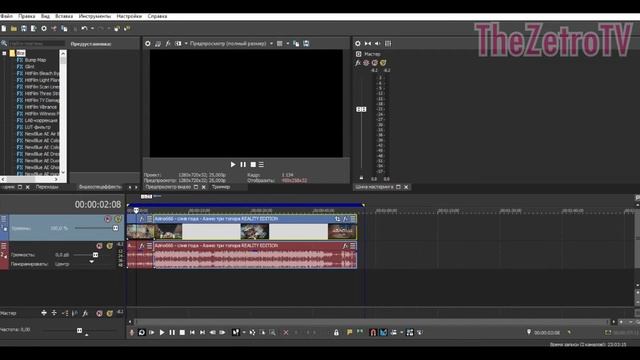Enable snapping magnet icon
The width and height of the screenshot is (640, 360).
tap(373, 333)
